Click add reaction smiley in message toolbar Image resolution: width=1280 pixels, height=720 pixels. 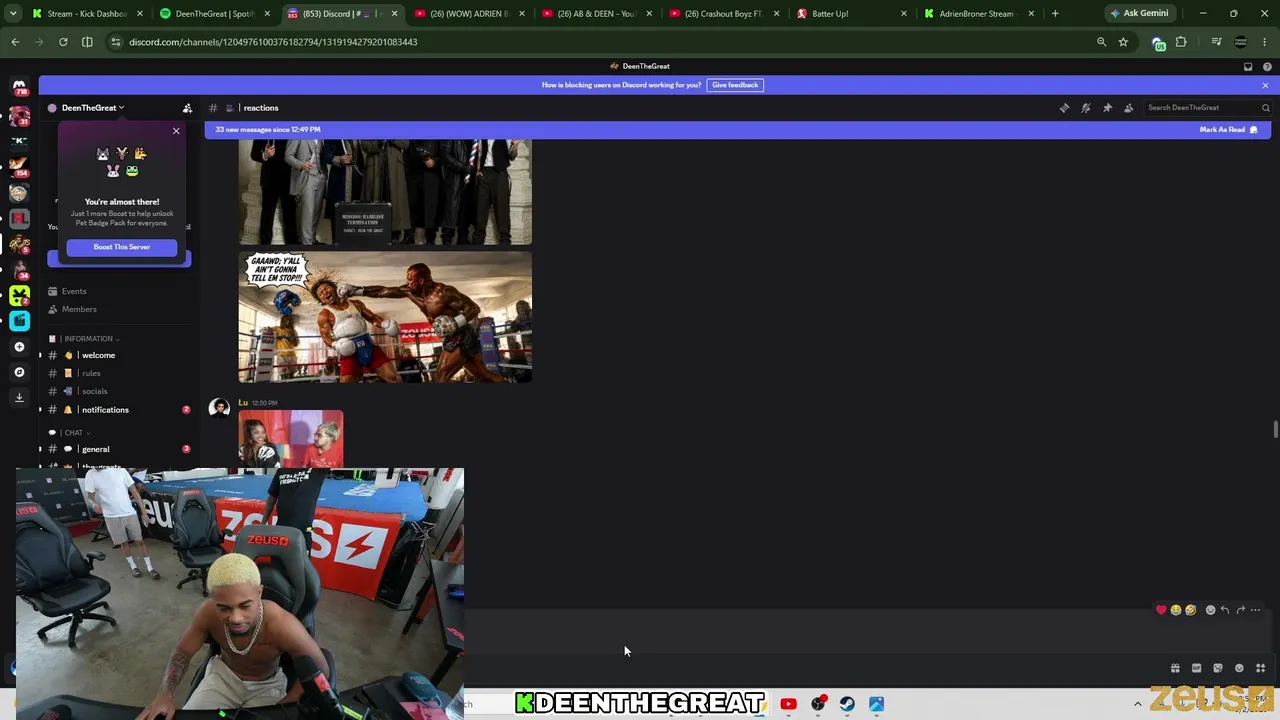click(x=1210, y=610)
